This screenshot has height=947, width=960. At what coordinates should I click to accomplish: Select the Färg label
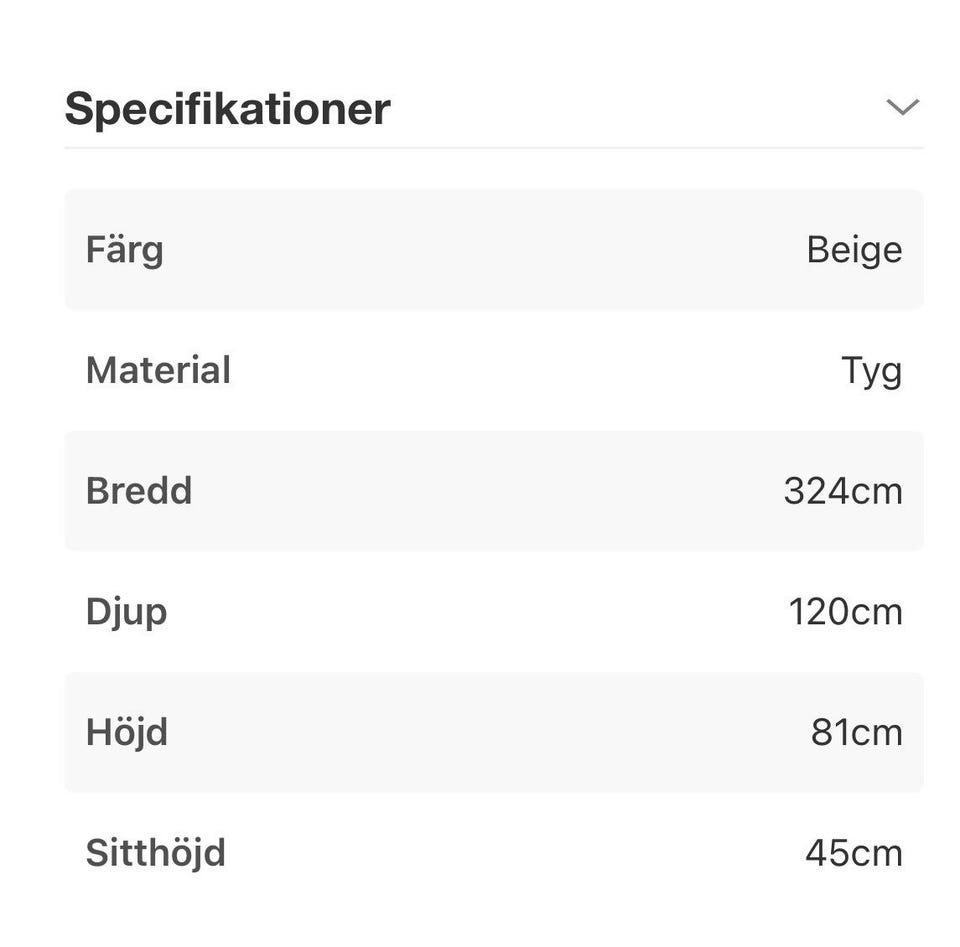pyautogui.click(x=124, y=250)
